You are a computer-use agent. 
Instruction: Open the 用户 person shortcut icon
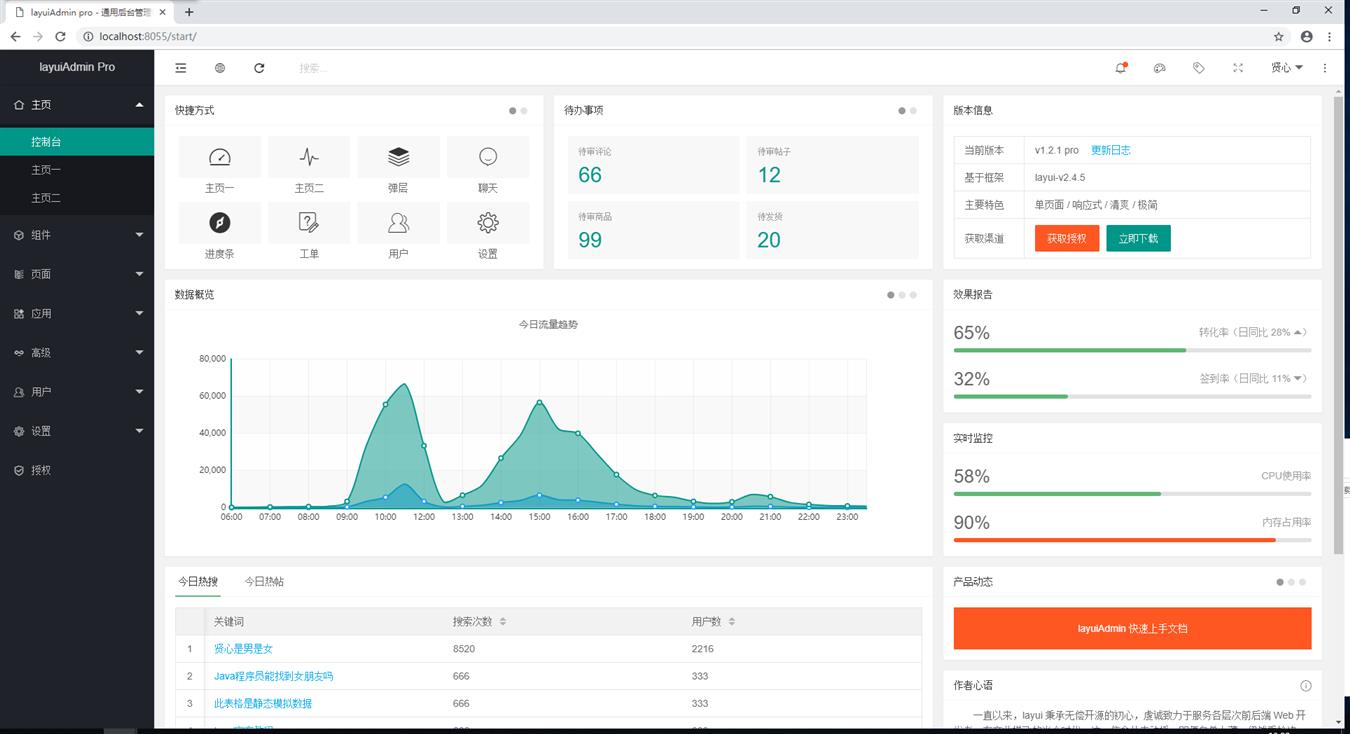398,223
